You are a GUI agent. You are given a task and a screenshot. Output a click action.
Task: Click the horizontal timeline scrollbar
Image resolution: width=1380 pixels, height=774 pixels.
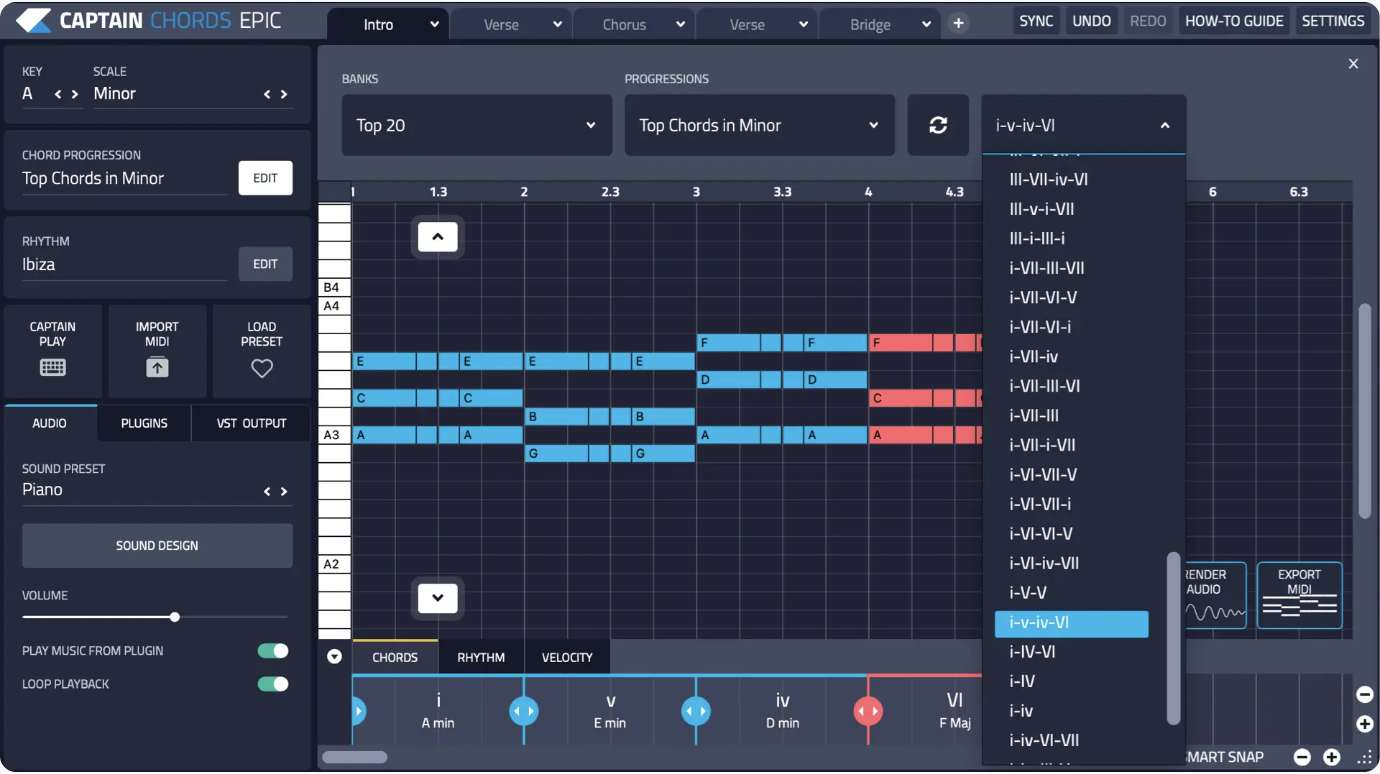(354, 758)
